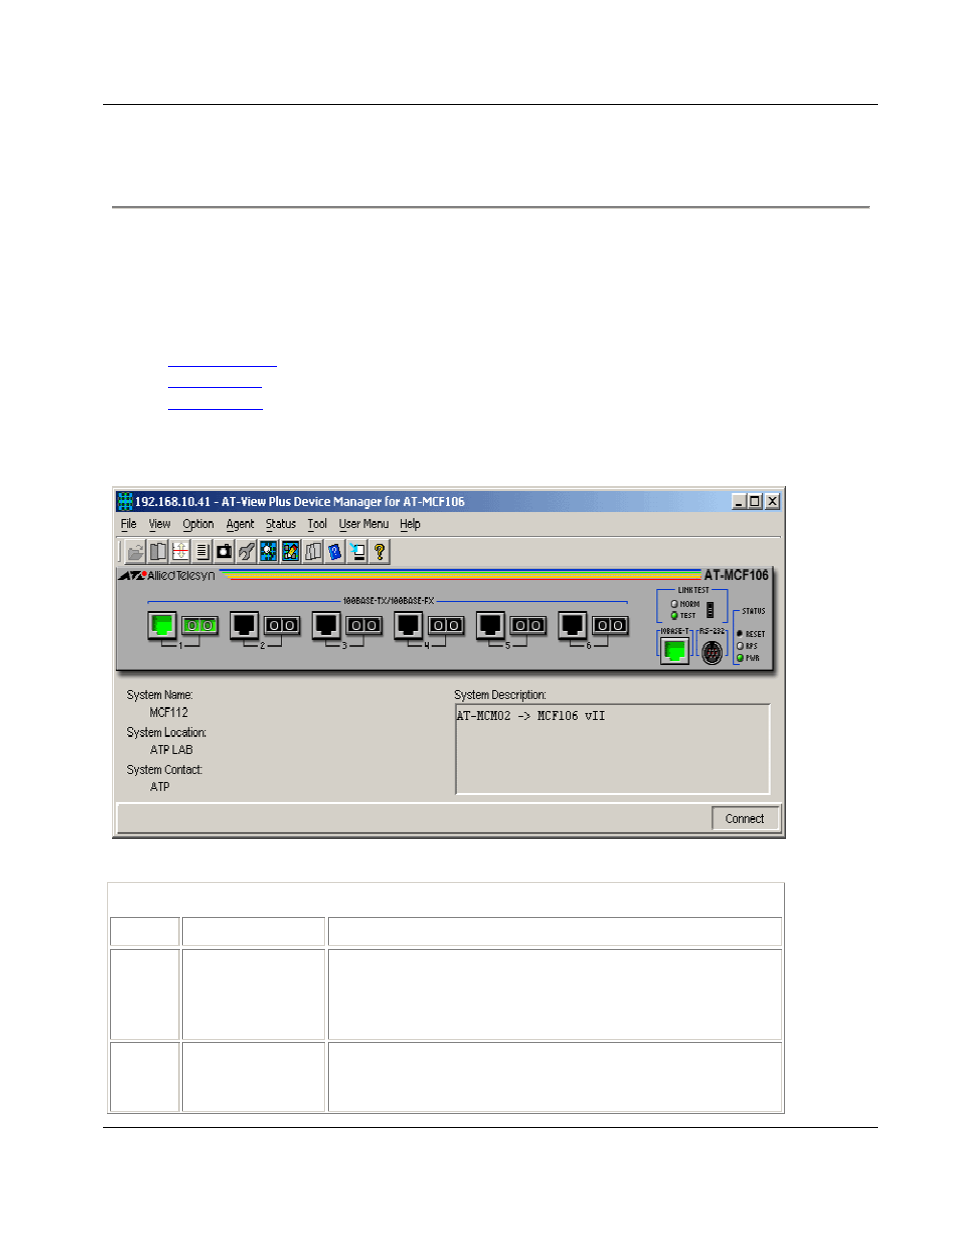Maximize the Device Manager window
This screenshot has width=954, height=1235.
click(755, 501)
